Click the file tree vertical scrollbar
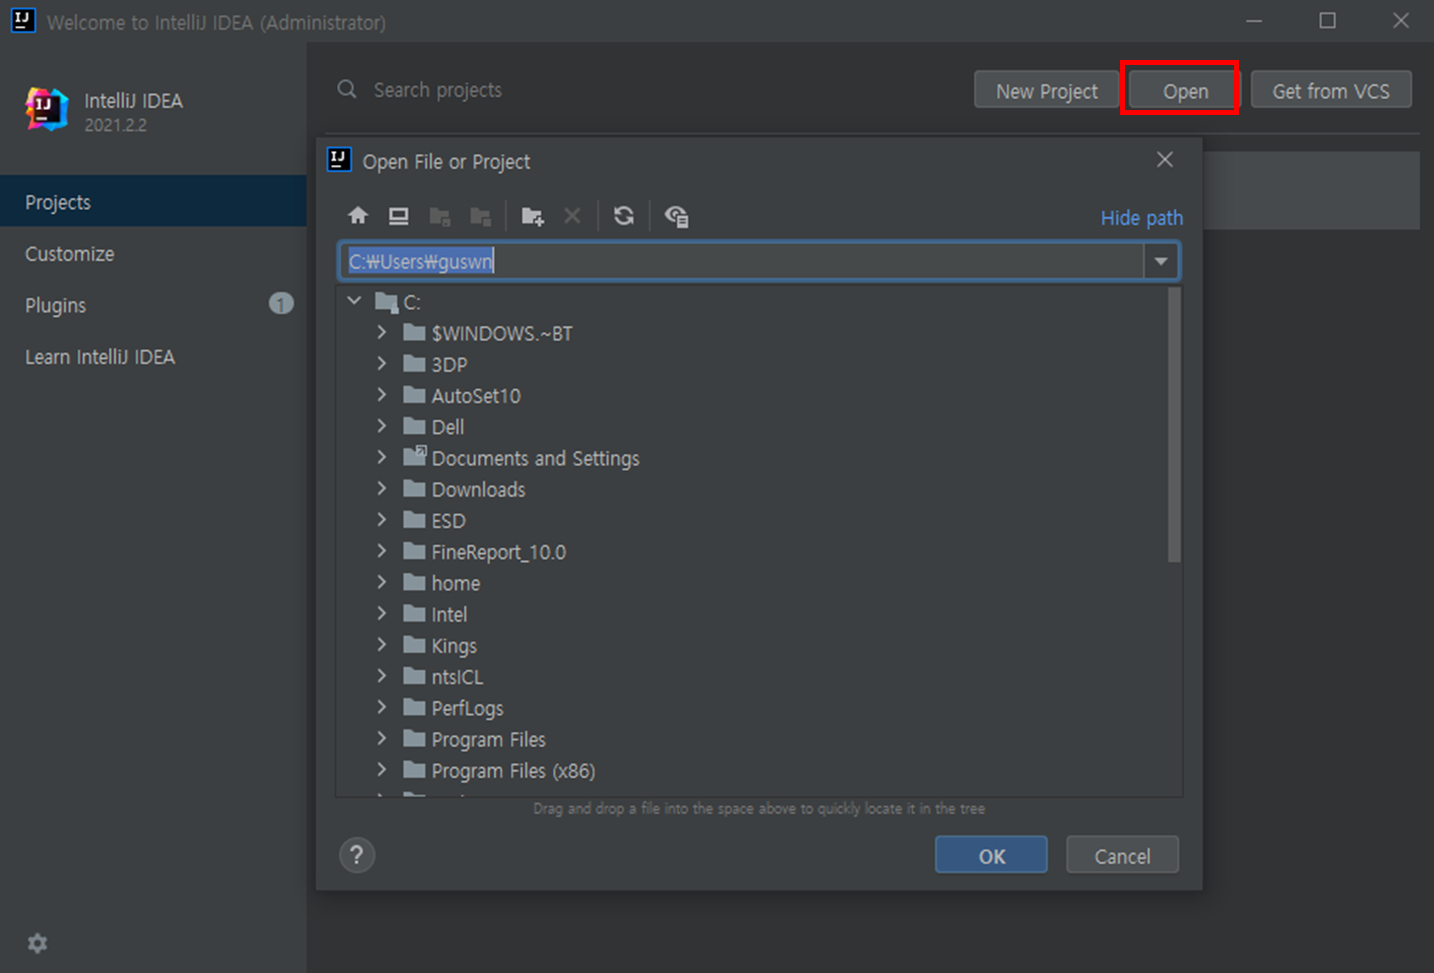The height and width of the screenshot is (973, 1434). click(x=1174, y=425)
